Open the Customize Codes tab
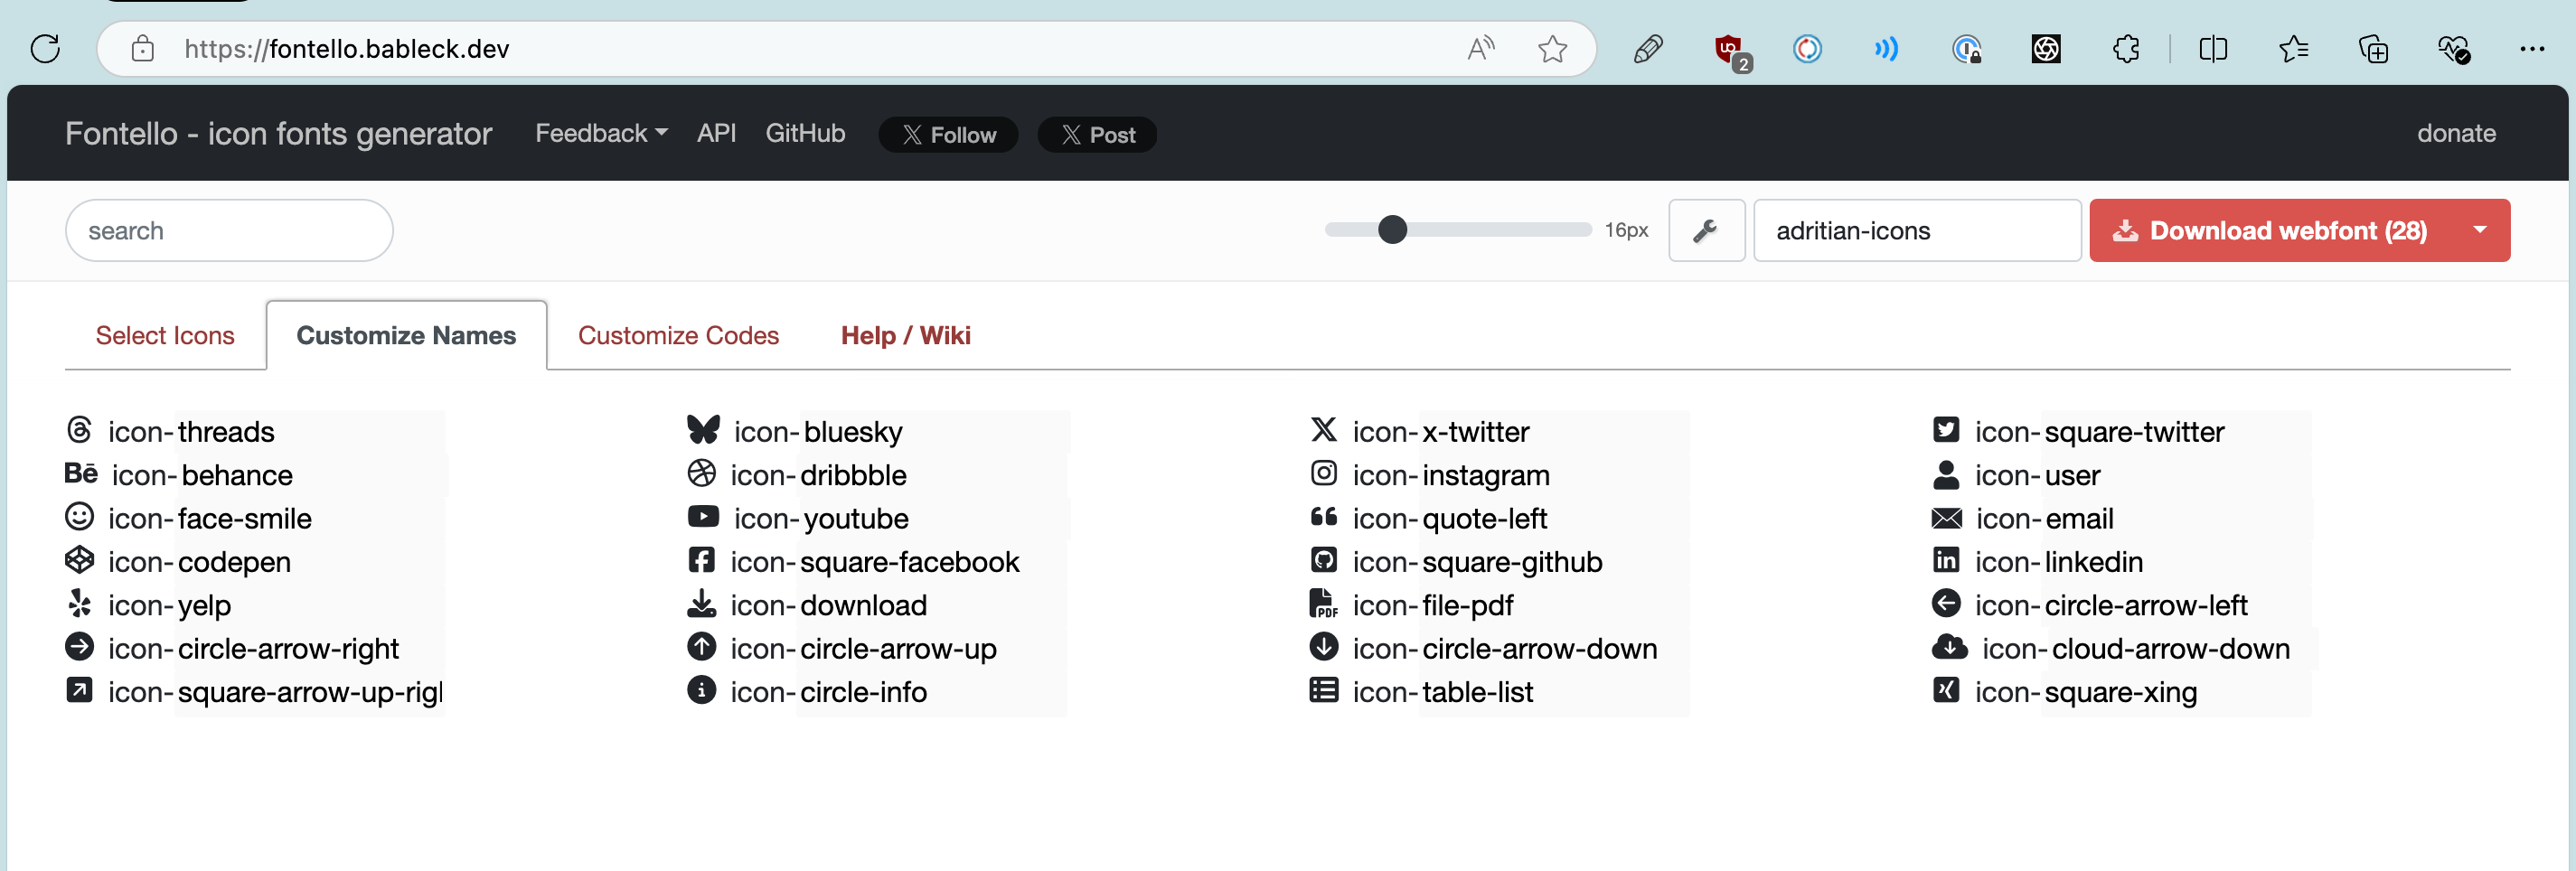 [678, 335]
